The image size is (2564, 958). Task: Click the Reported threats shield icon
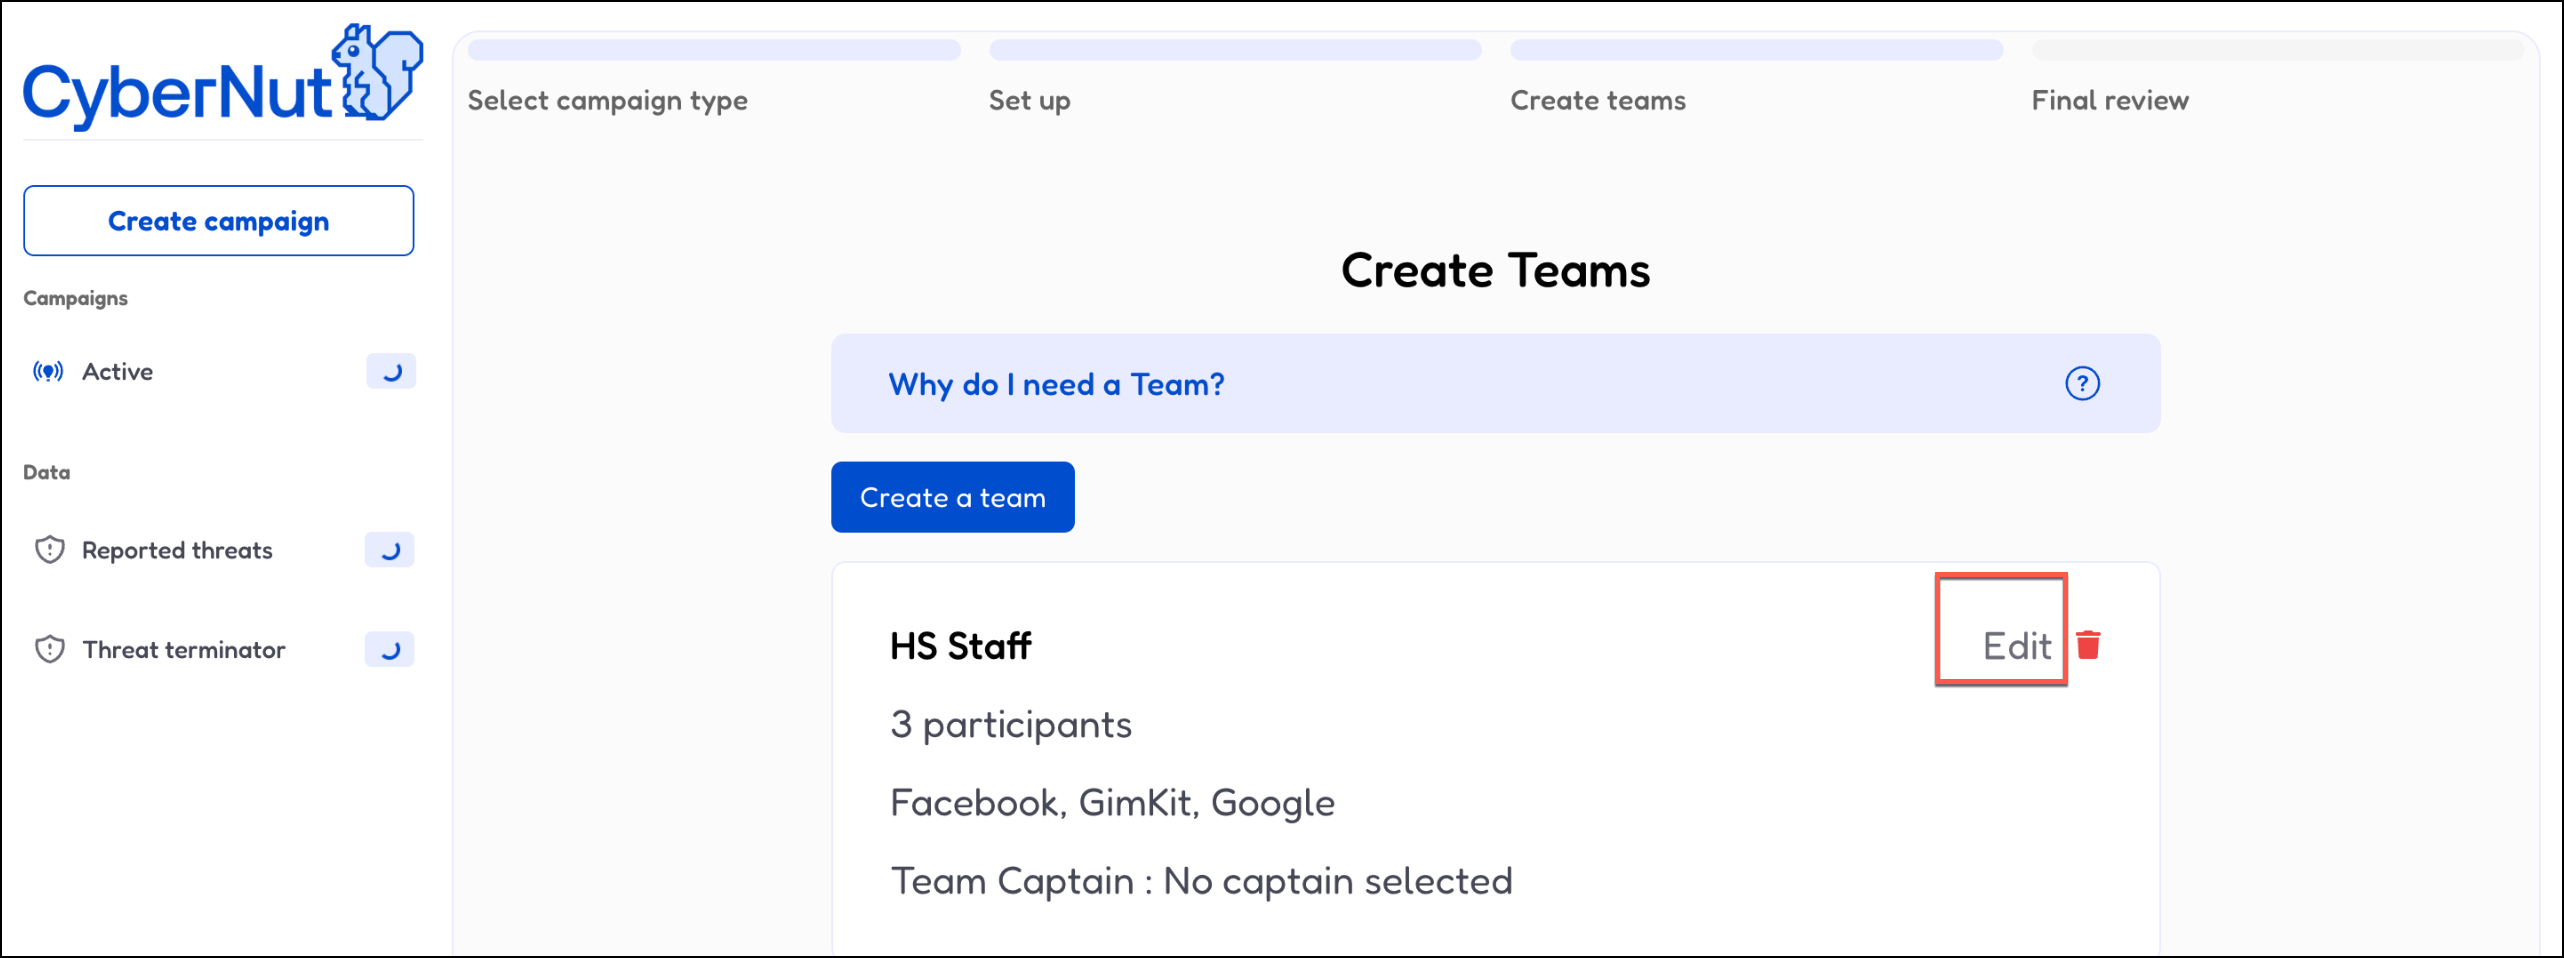pyautogui.click(x=49, y=550)
